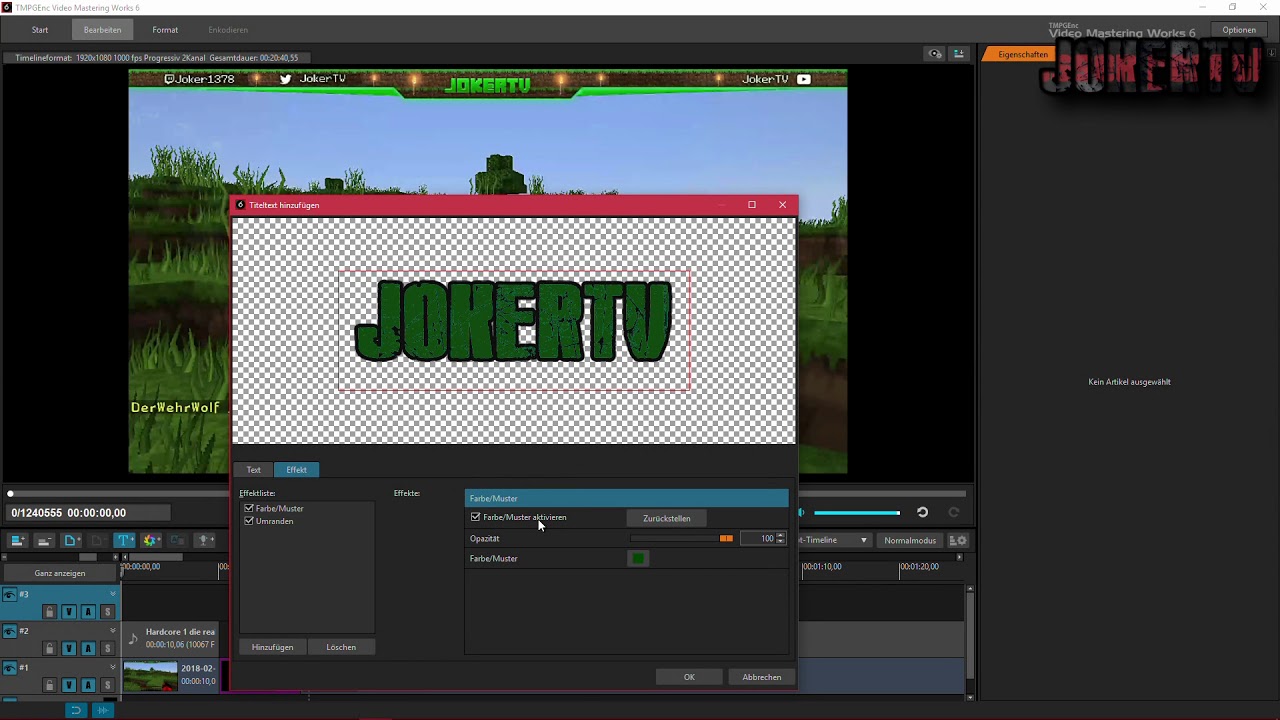
Task: Open the Bearbeiten tab
Action: [x=102, y=30]
